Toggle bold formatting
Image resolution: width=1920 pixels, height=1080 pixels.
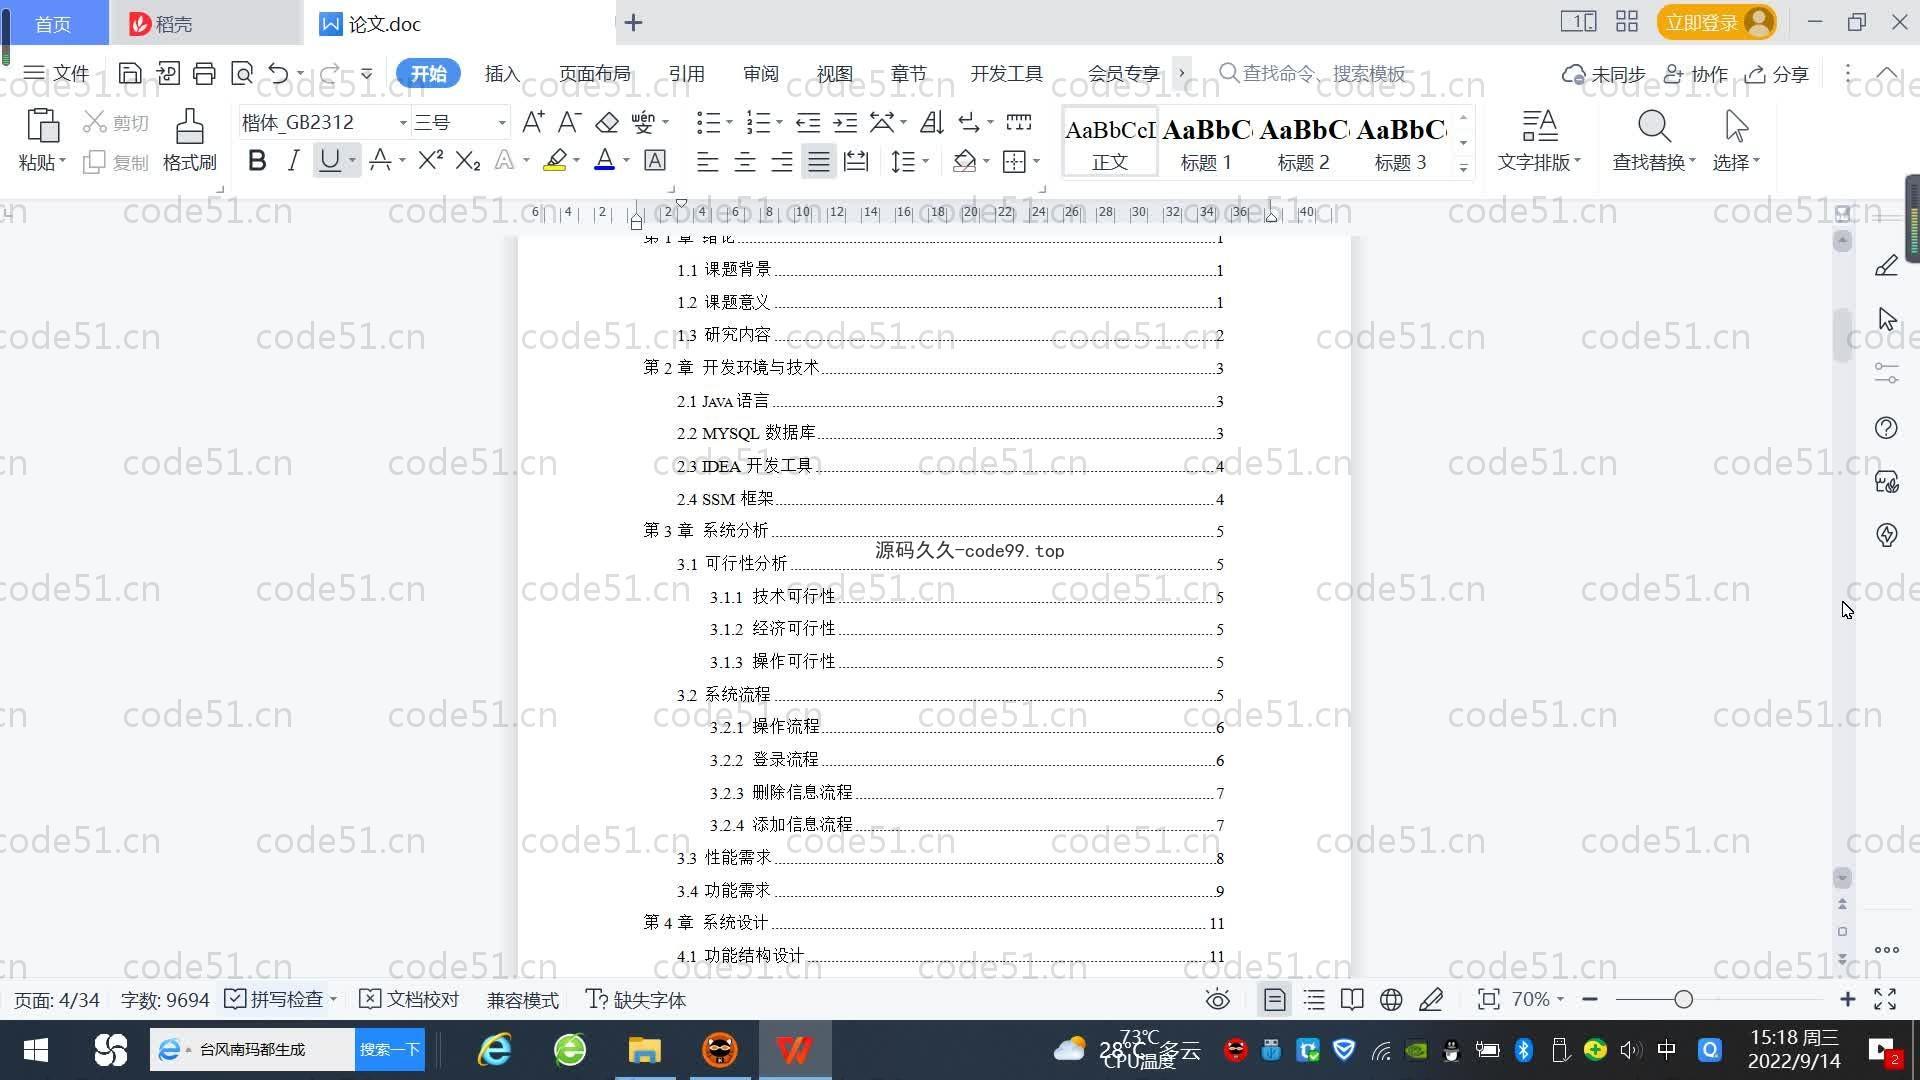257,161
